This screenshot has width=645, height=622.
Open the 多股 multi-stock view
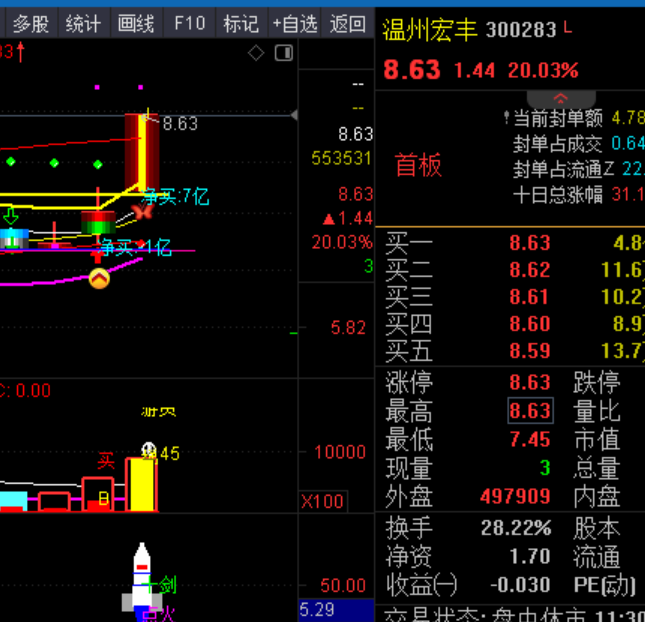(31, 24)
